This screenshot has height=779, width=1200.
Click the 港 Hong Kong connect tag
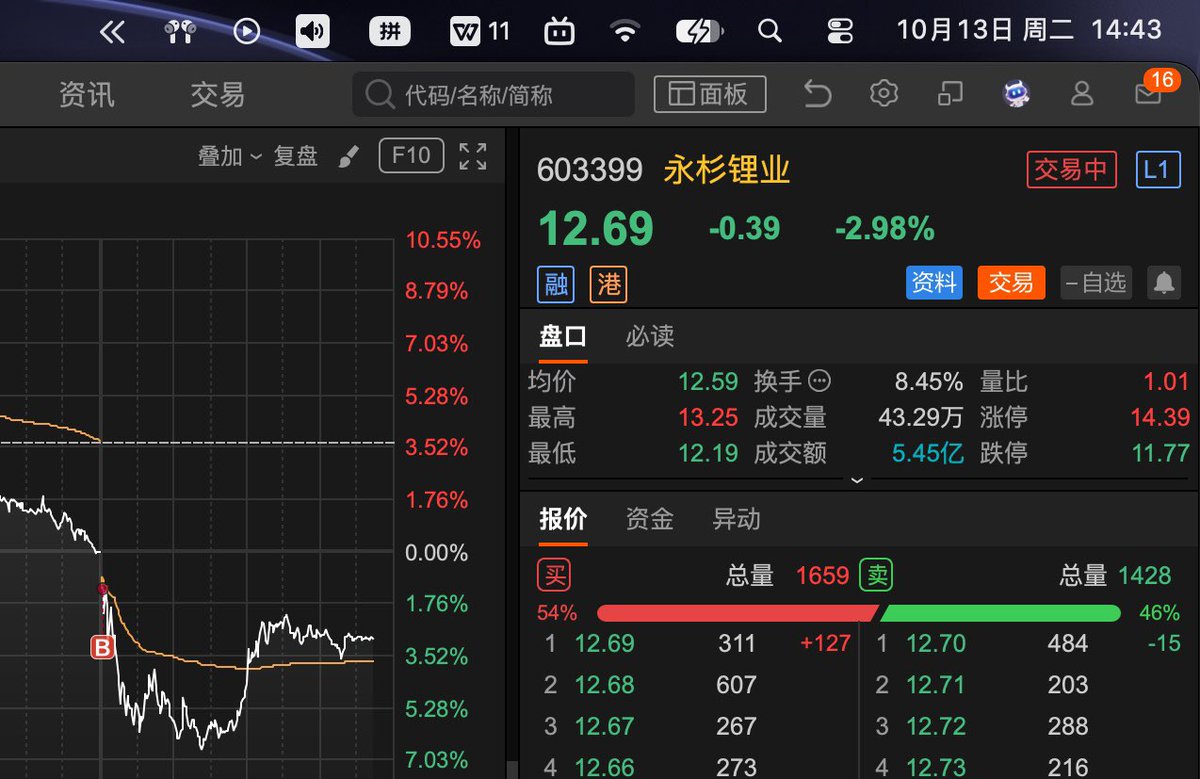608,283
